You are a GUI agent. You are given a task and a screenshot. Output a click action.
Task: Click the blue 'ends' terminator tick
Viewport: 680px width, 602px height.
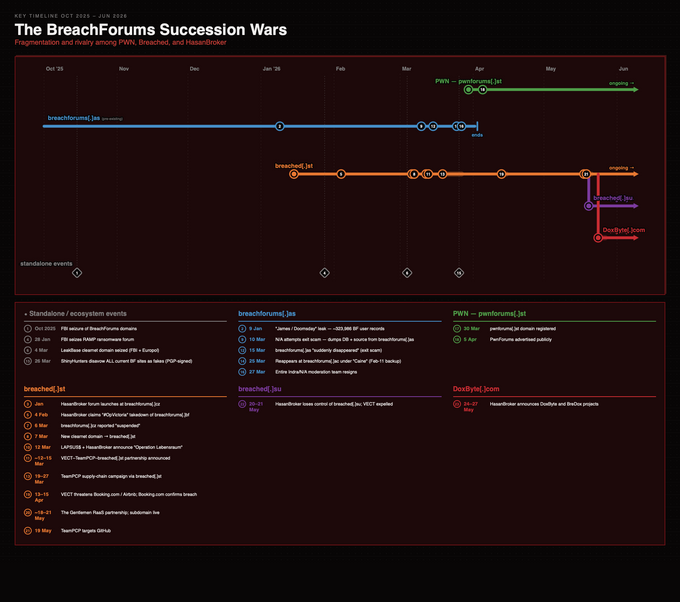(477, 126)
